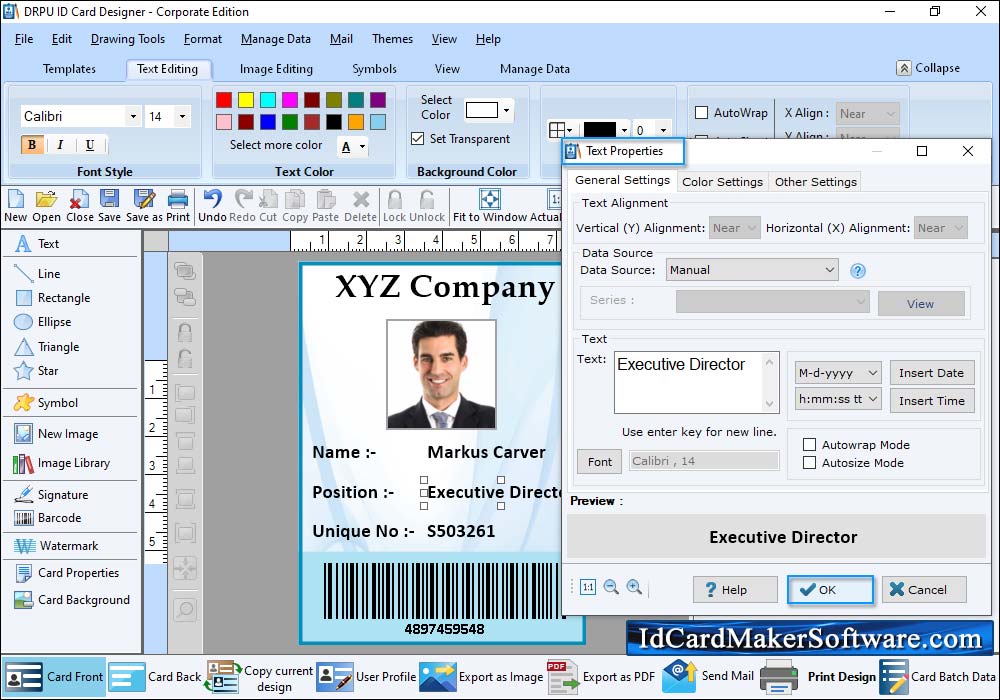Select the Rectangle shape tool
This screenshot has height=700, width=1000.
52,298
